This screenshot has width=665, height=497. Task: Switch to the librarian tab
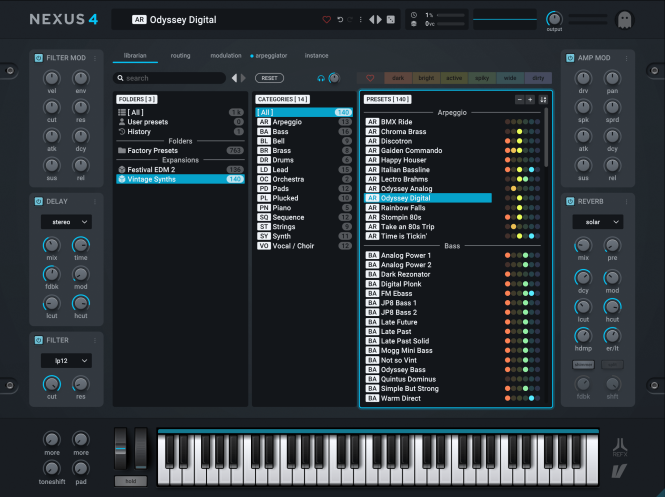point(135,56)
